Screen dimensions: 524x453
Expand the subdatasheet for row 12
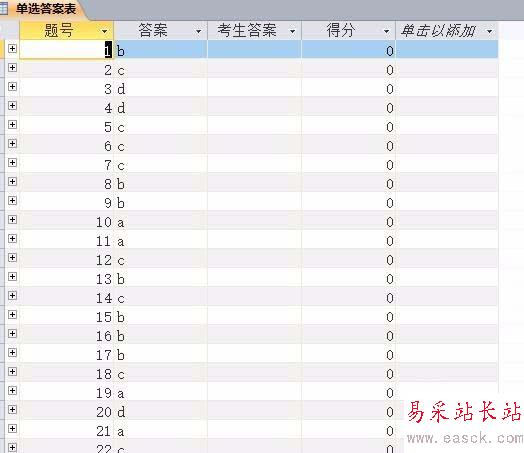pos(12,258)
